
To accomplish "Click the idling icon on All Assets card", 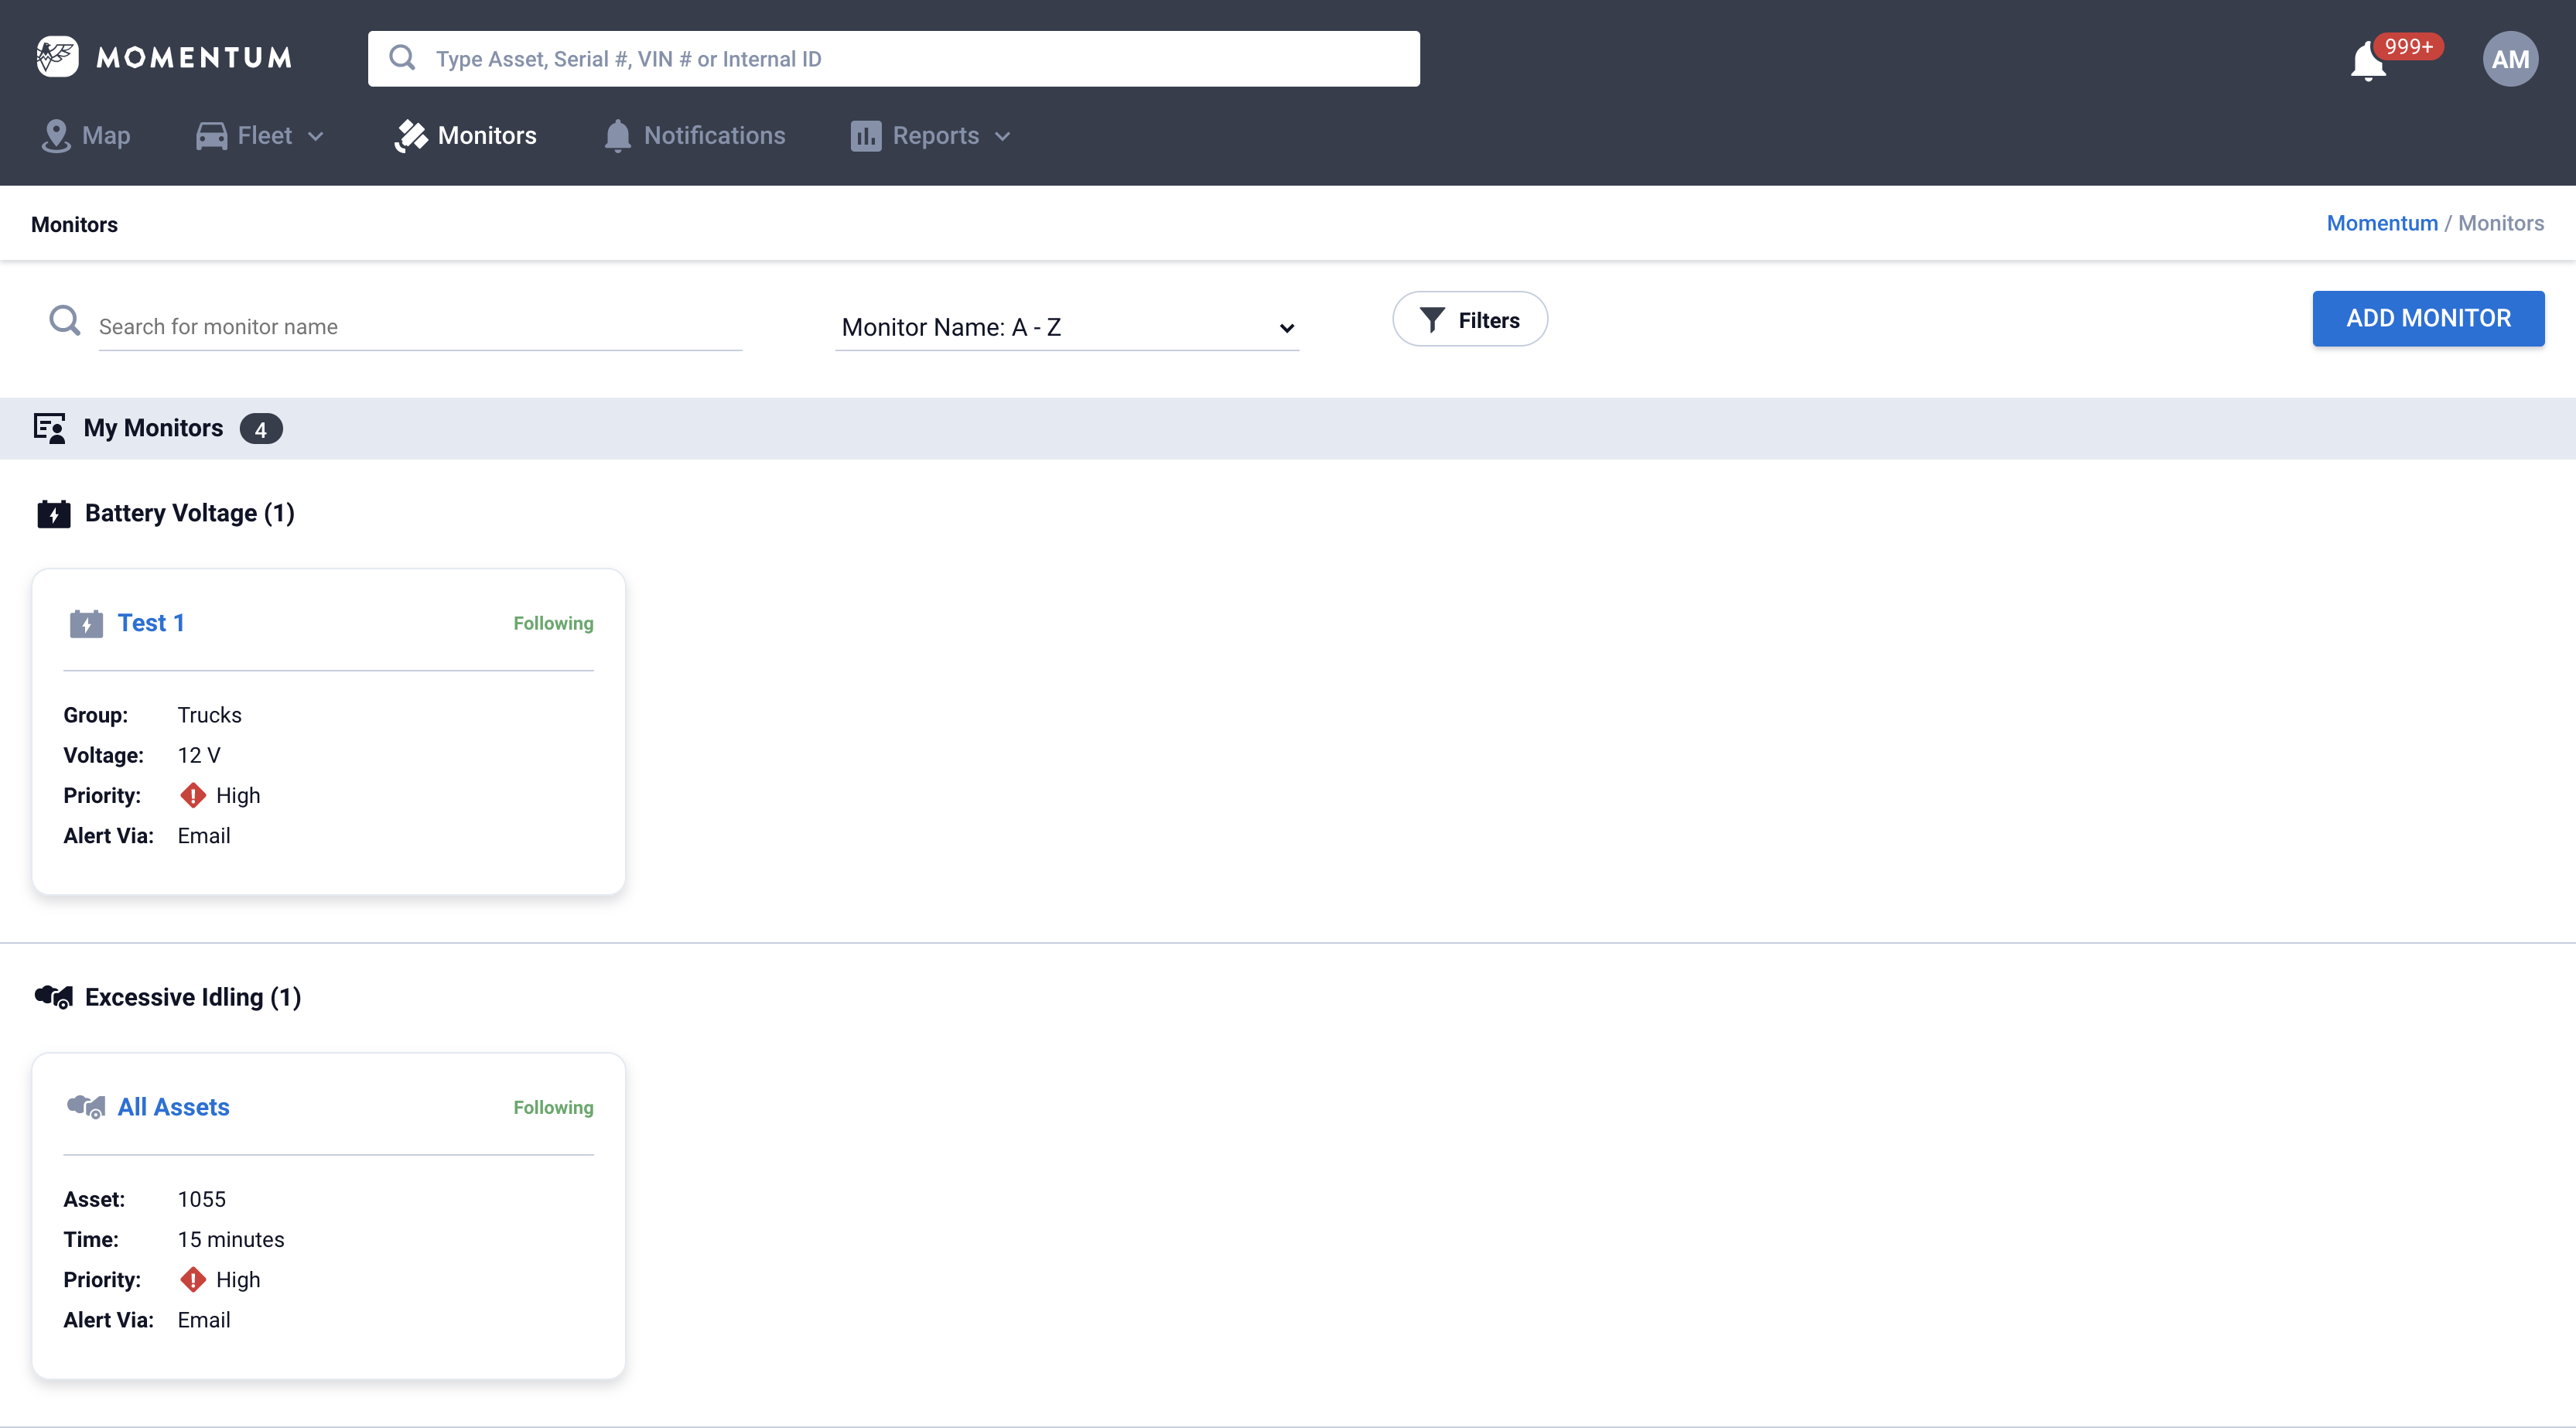I will coord(86,1107).
